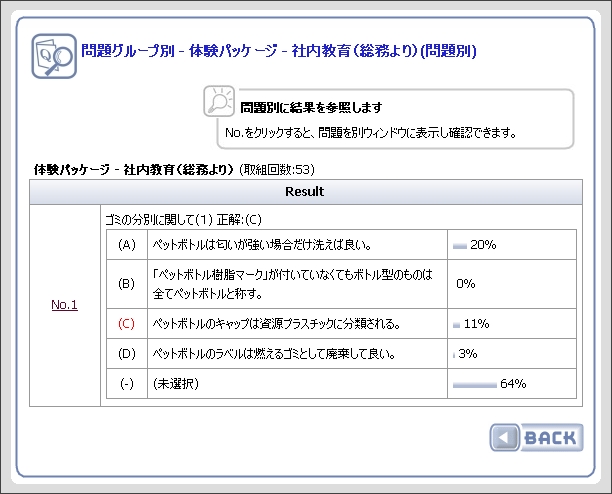Viewport: 612px width, 494px height.
Task: Click the BACK button
Action: coord(535,437)
